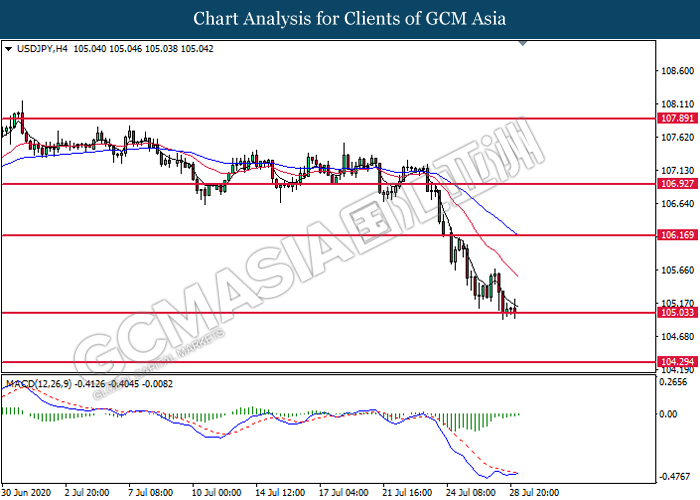This screenshot has width=700, height=500.
Task: Click the 14 Jul 12:00 time label
Action: click(x=280, y=492)
